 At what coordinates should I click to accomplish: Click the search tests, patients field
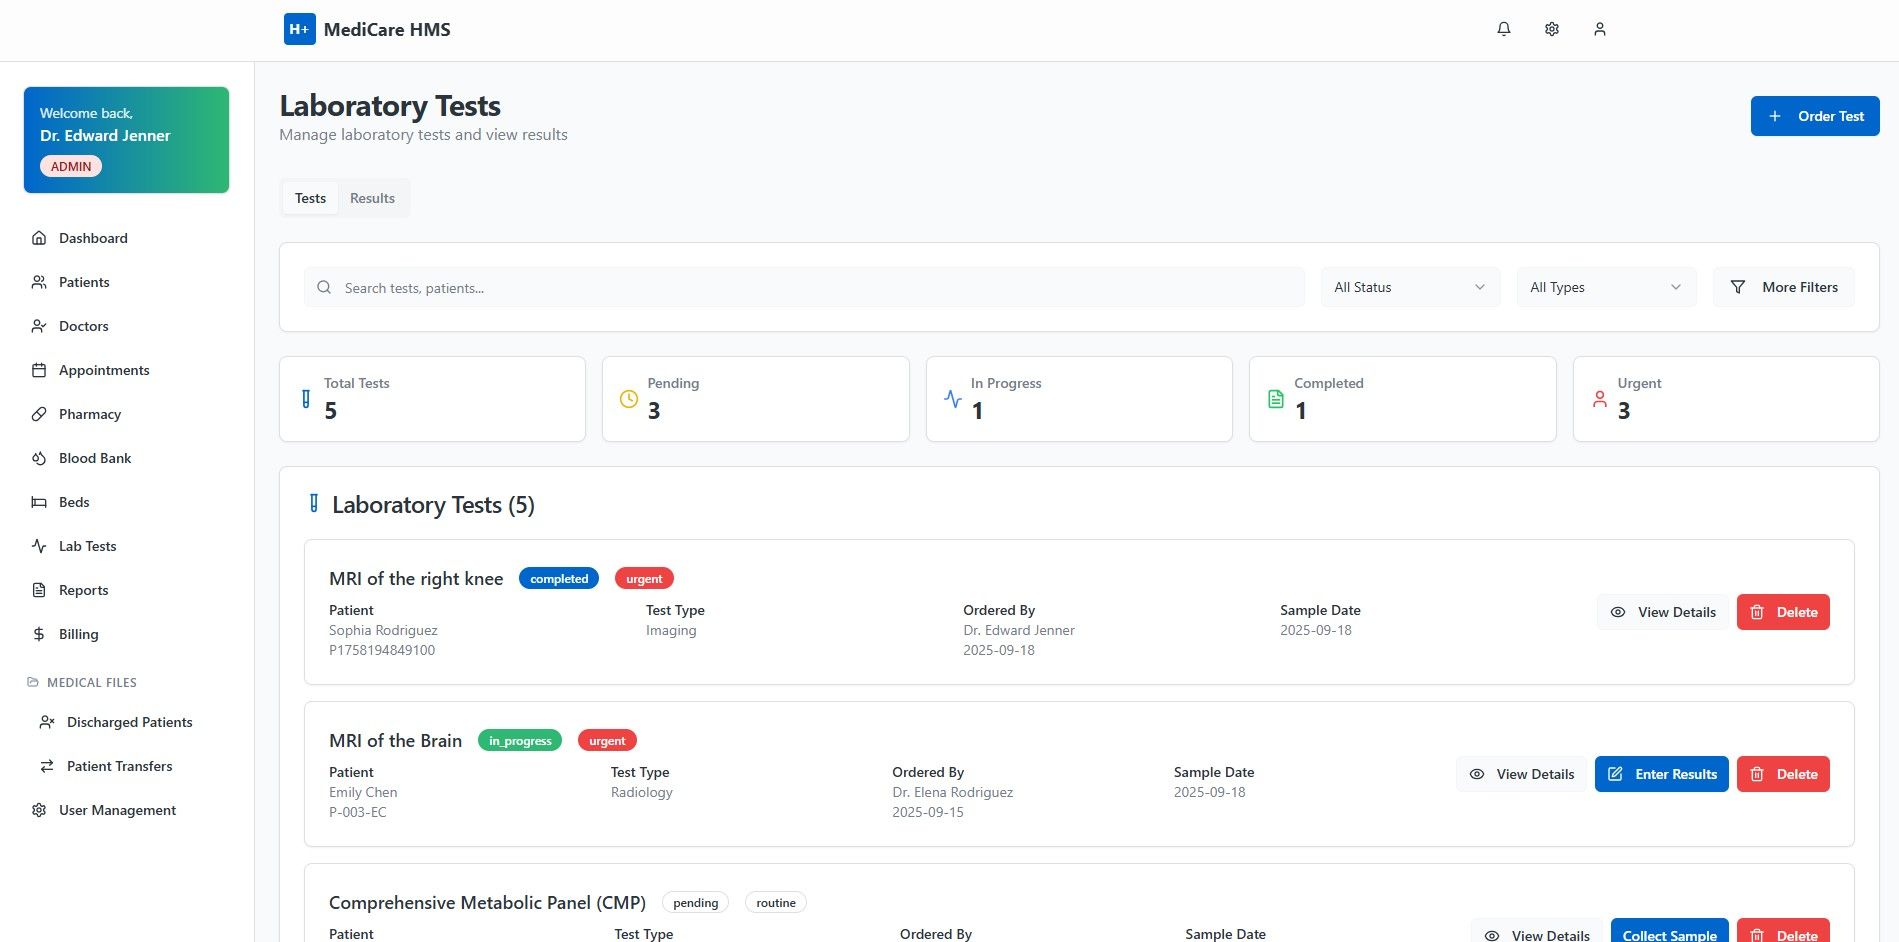tap(804, 288)
